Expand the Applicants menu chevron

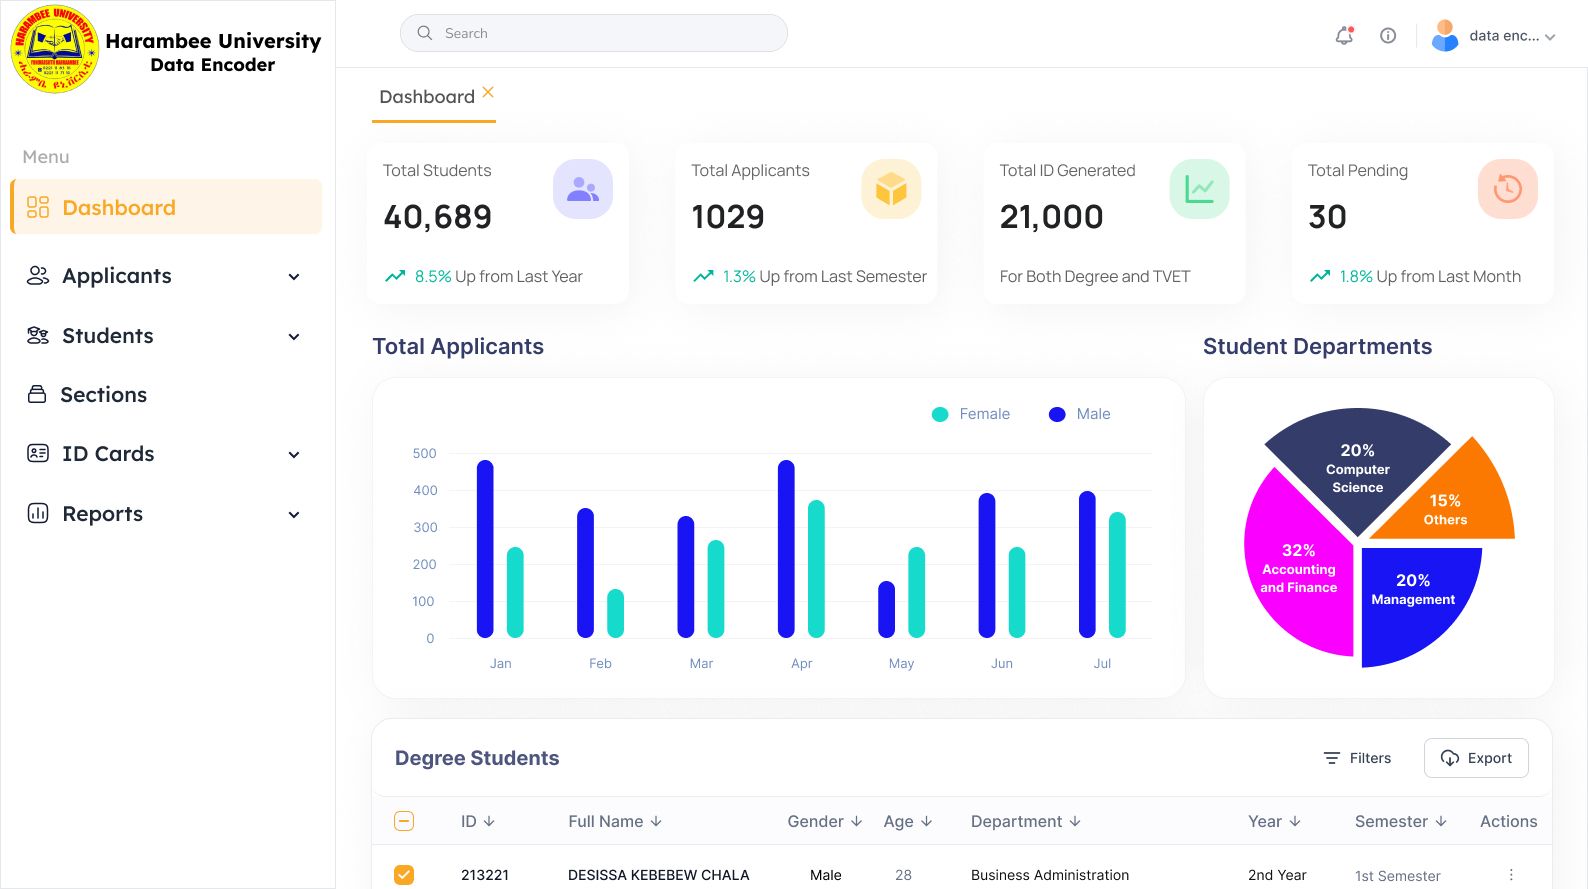[x=294, y=277]
